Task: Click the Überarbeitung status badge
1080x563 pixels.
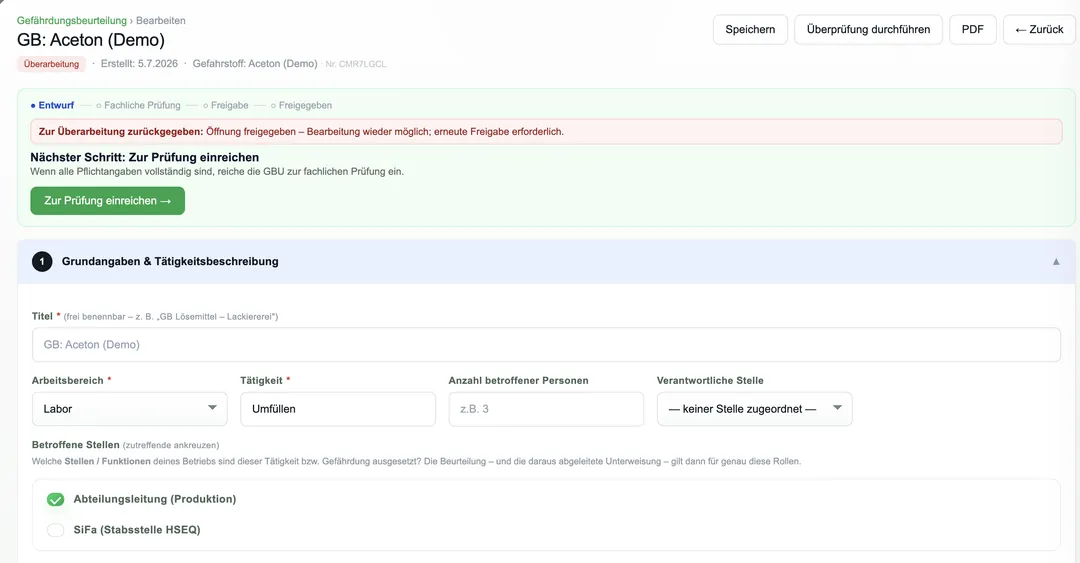Action: click(52, 64)
